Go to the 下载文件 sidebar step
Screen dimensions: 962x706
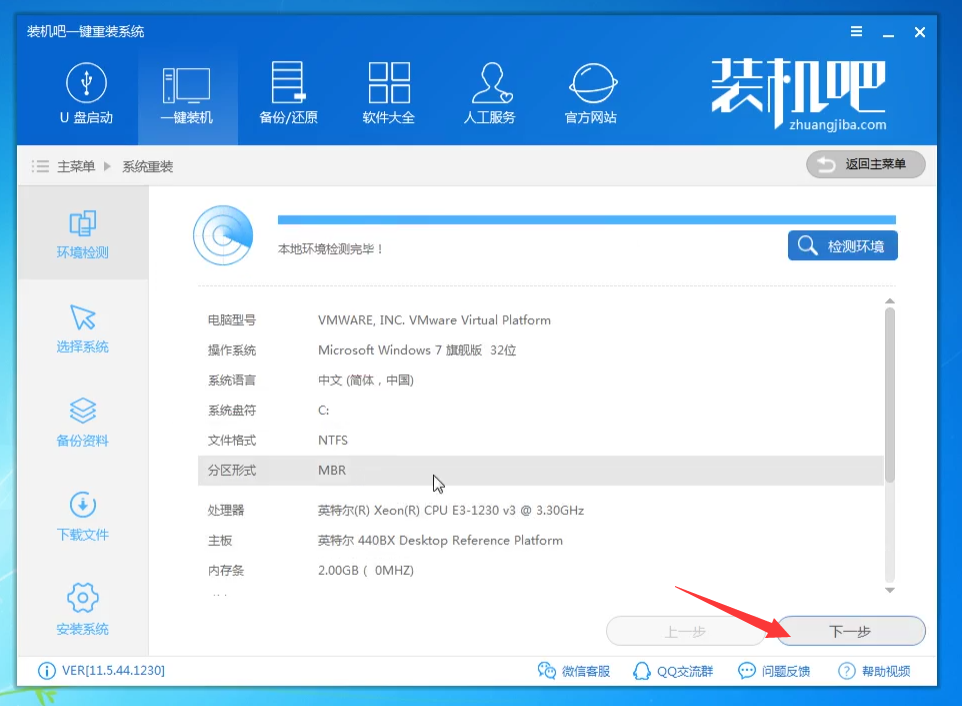(x=83, y=517)
